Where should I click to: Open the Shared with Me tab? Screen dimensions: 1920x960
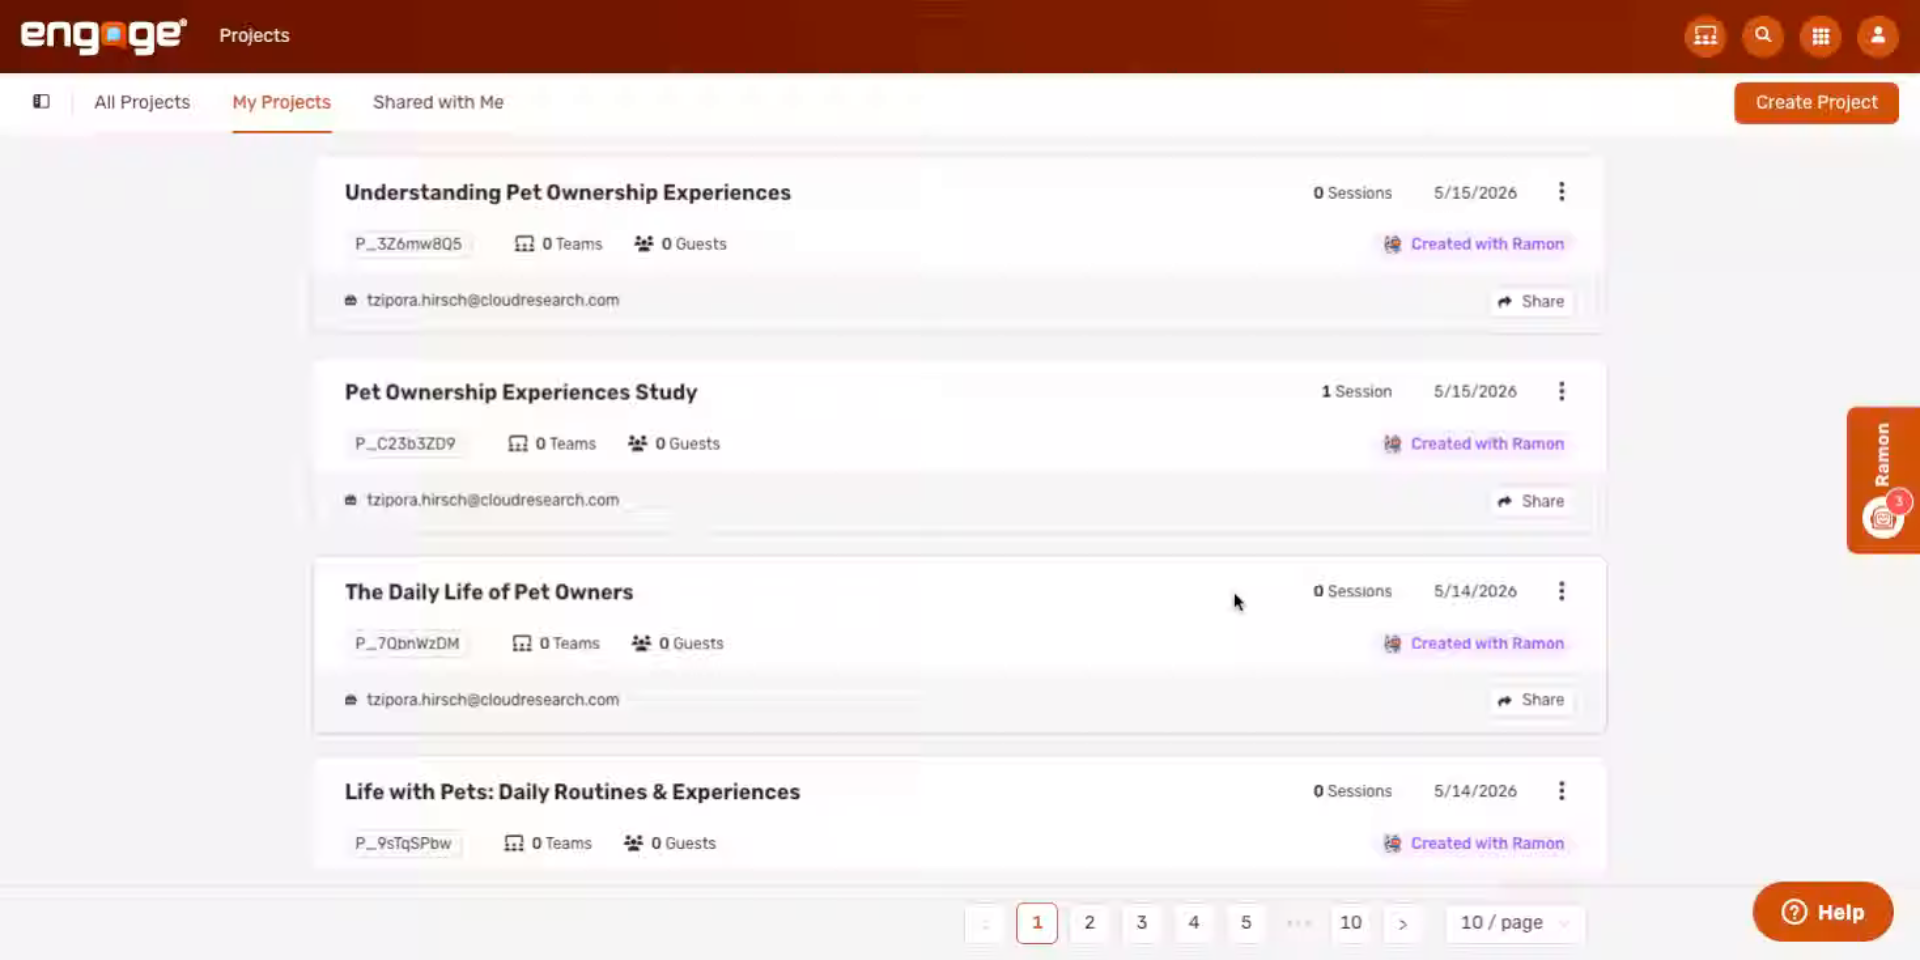click(438, 102)
